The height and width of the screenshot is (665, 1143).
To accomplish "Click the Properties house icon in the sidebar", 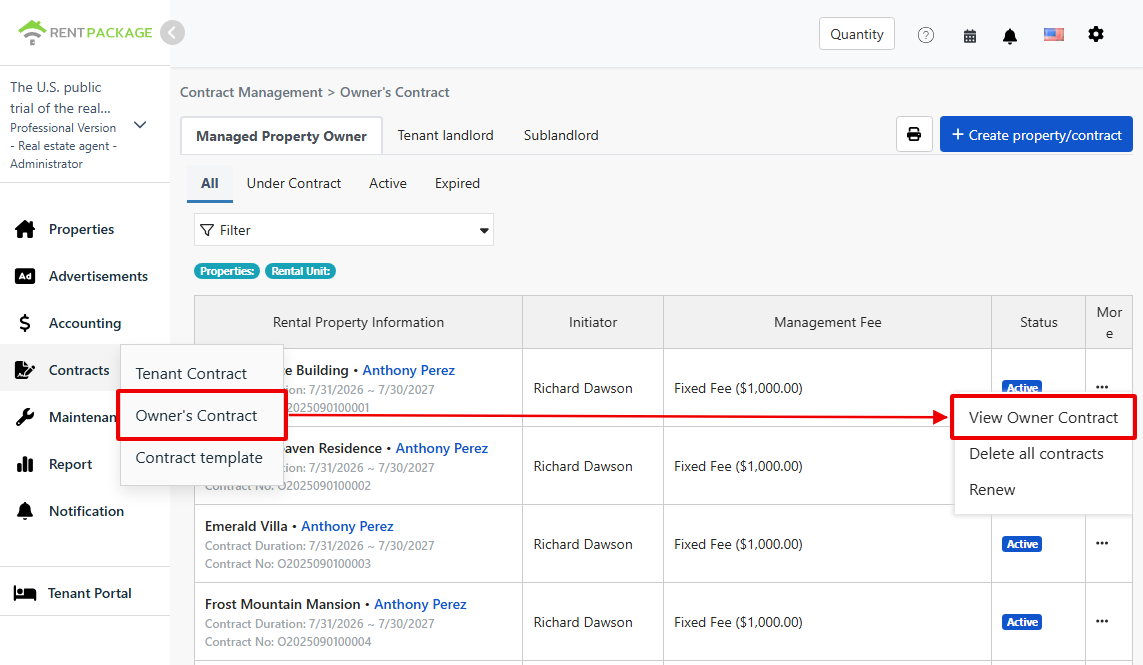I will [x=25, y=229].
